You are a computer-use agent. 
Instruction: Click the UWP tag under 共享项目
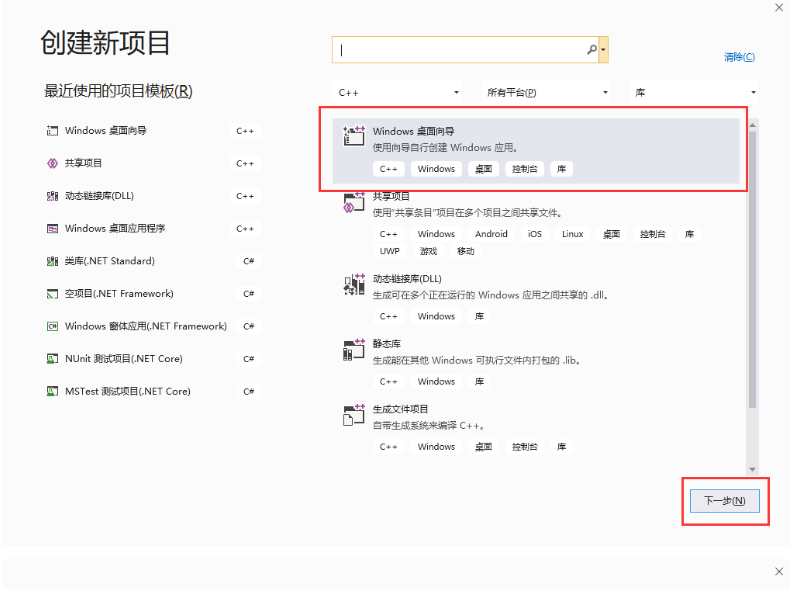[x=389, y=251]
